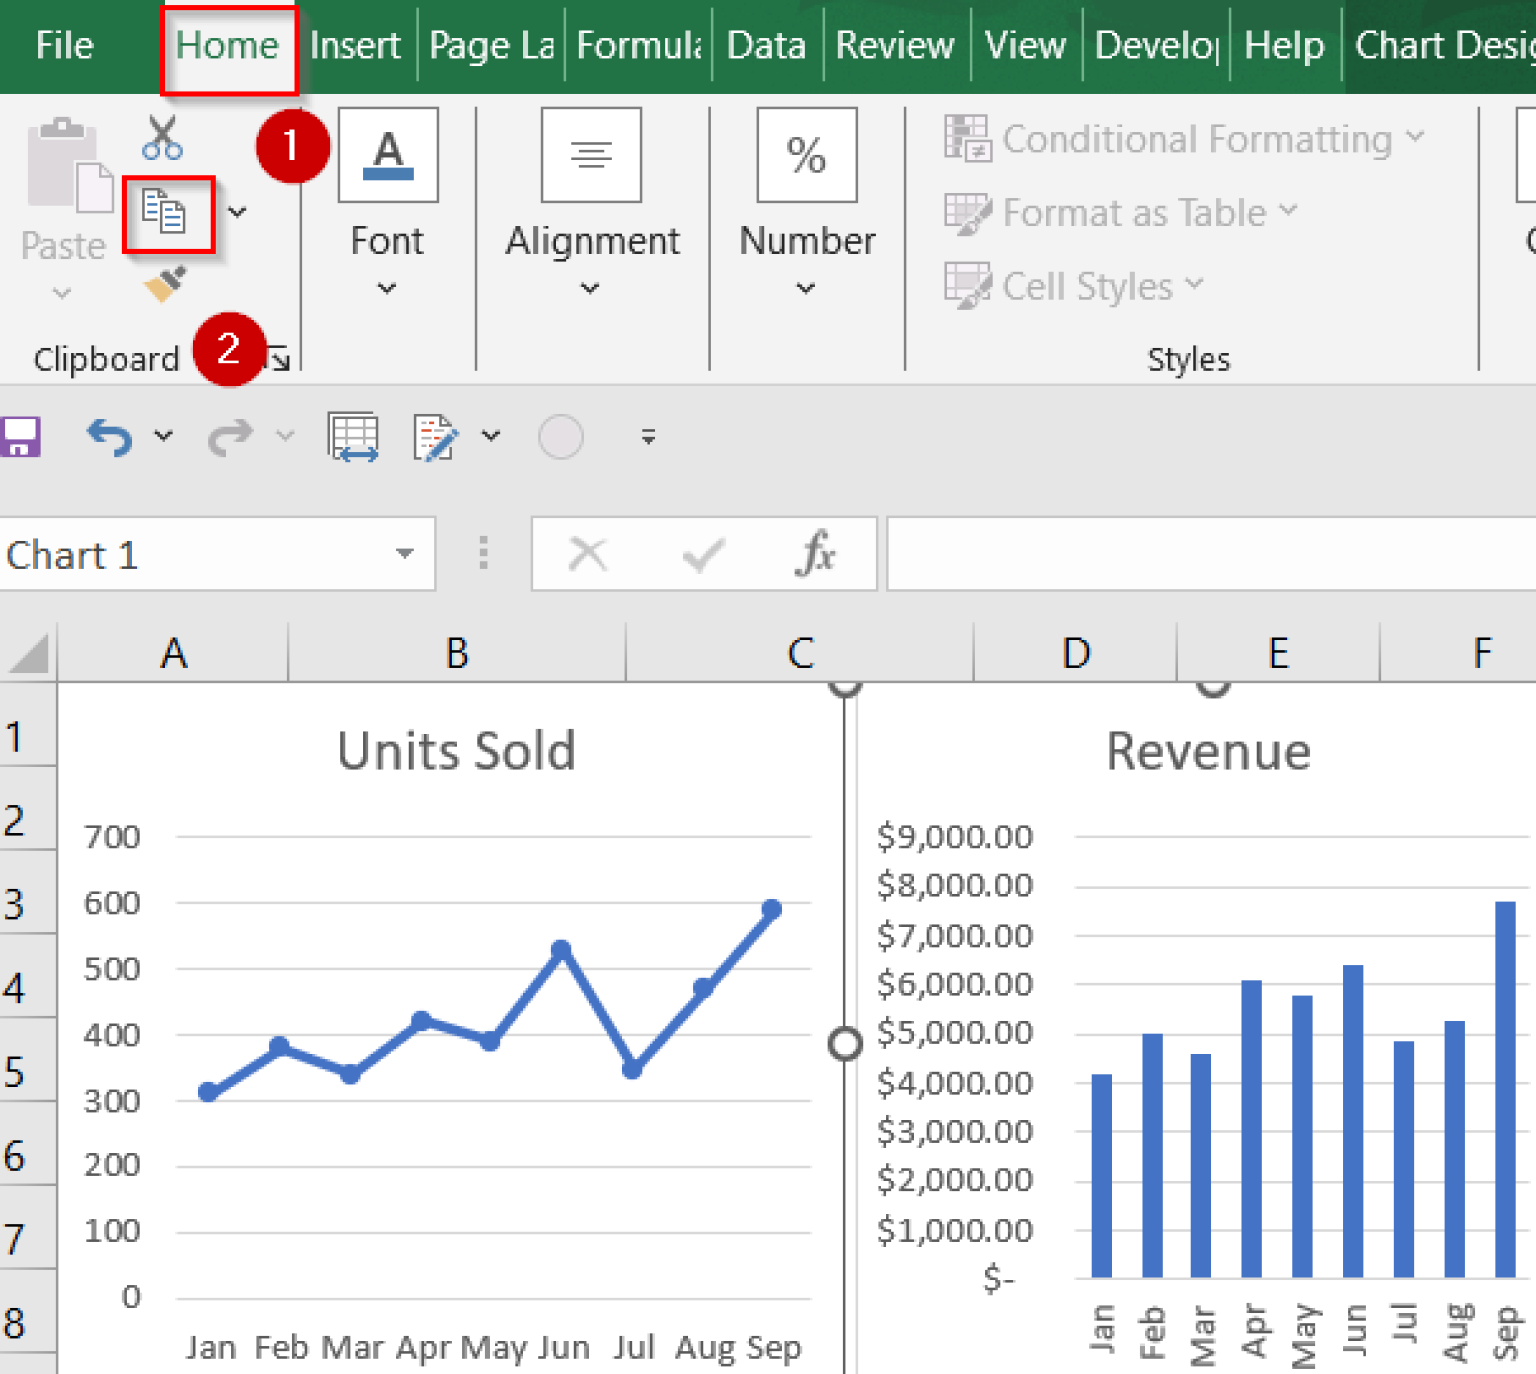Click the Enter checkmark in the formula bar
The width and height of the screenshot is (1536, 1374).
703,554
